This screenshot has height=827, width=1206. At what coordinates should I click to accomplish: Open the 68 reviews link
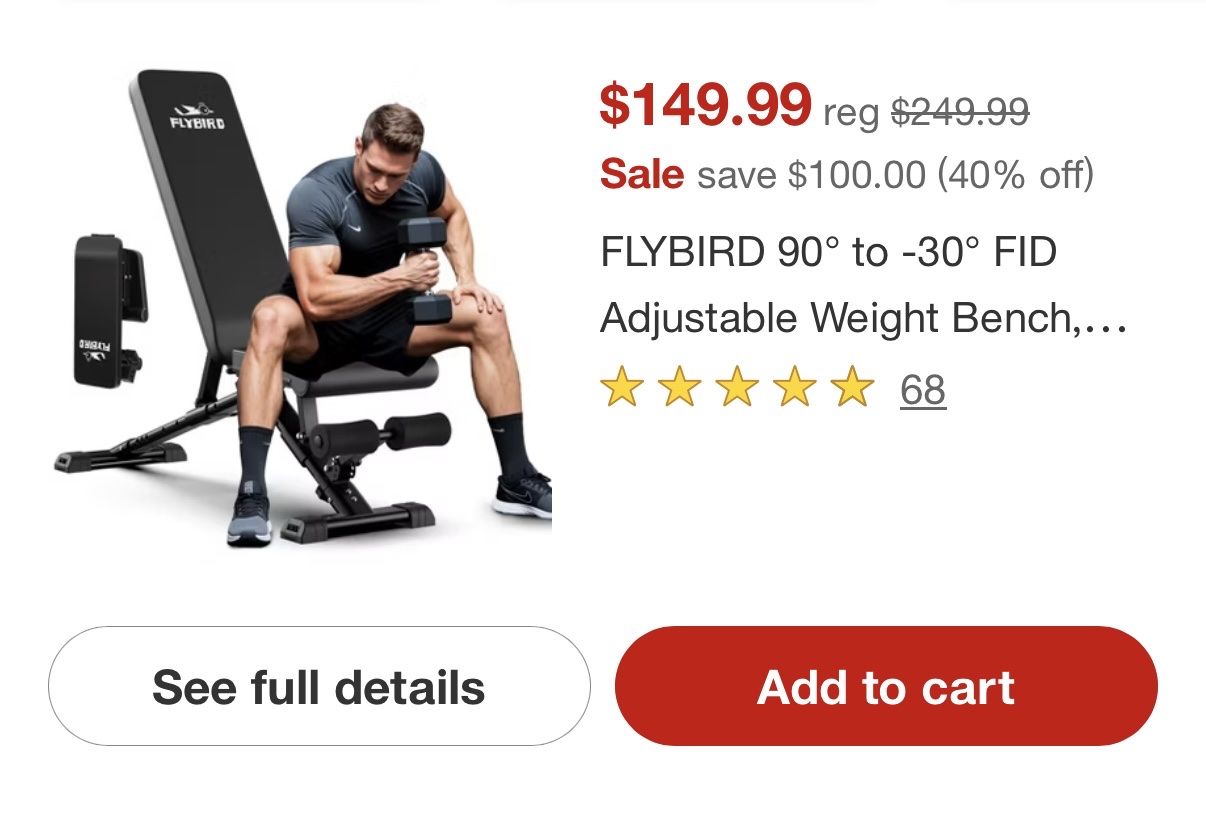pos(923,390)
